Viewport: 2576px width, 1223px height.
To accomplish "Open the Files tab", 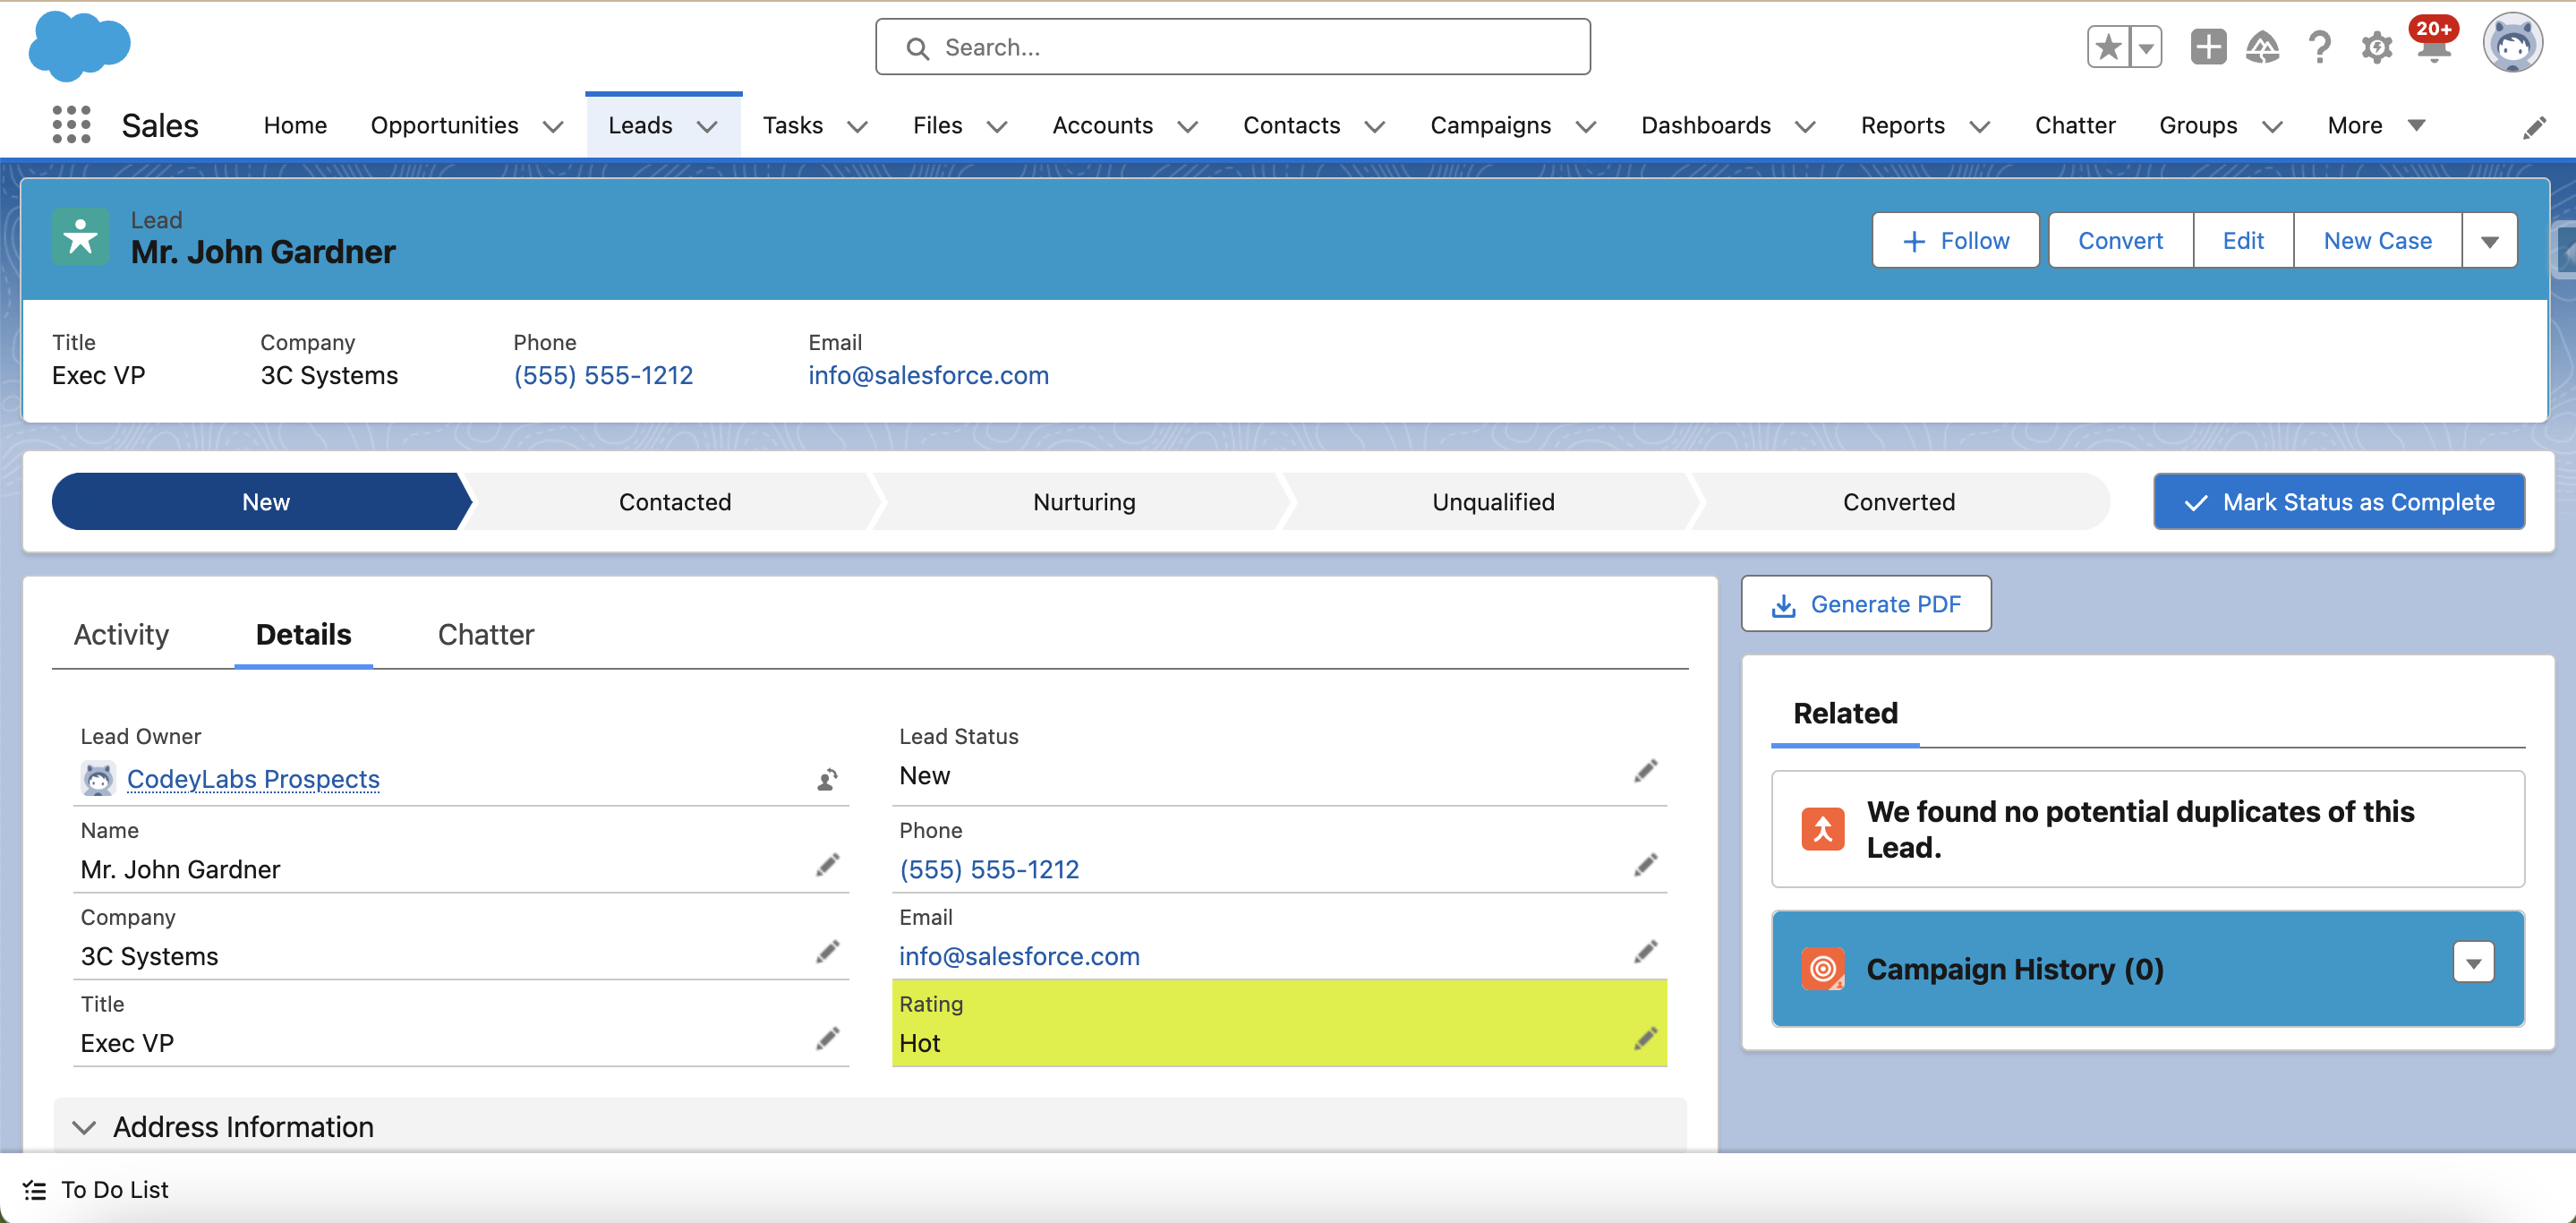I will click(x=937, y=125).
